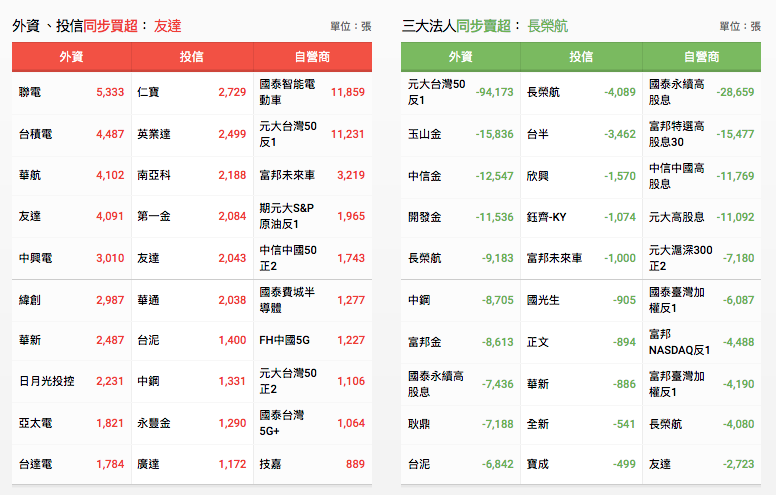Image resolution: width=776 pixels, height=495 pixels.
Task: Select the 鈺齊-KY entry
Action: pyautogui.click(x=546, y=217)
